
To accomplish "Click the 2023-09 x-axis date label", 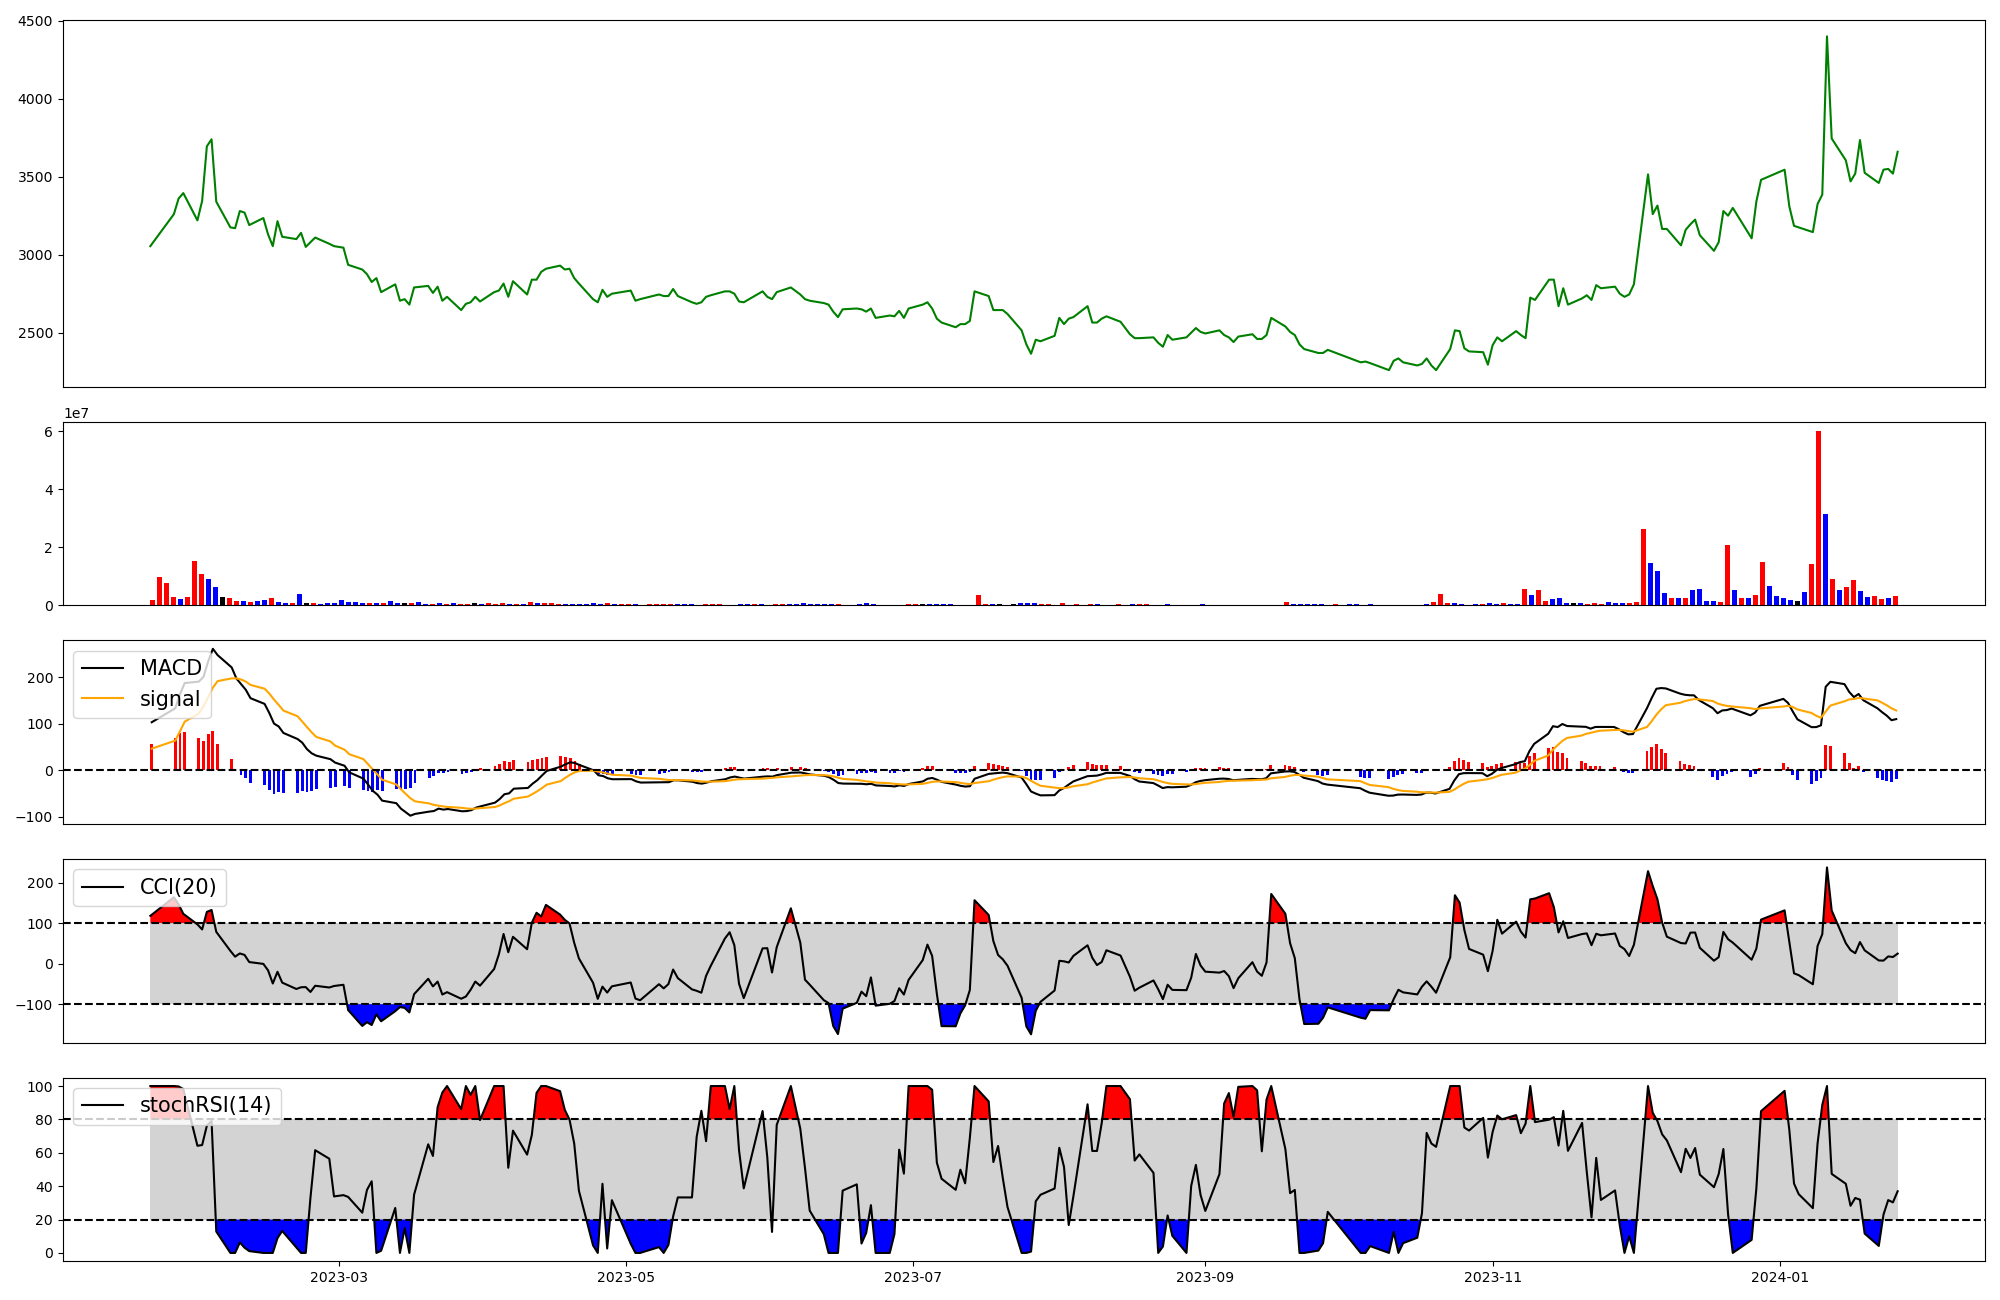I will point(1205,1277).
